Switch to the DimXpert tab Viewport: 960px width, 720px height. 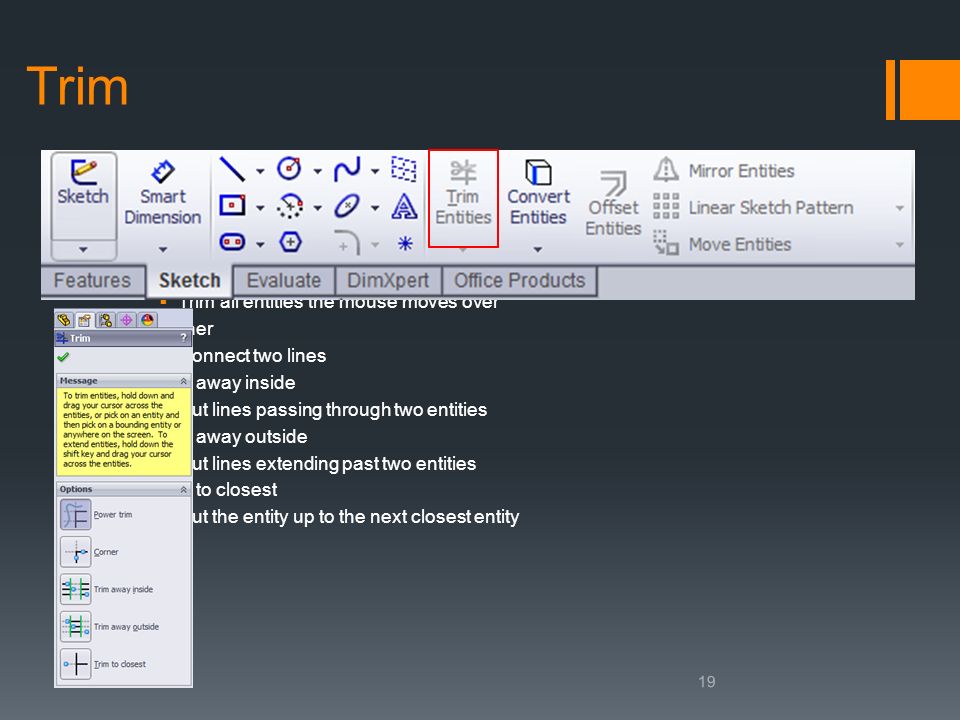pos(388,280)
